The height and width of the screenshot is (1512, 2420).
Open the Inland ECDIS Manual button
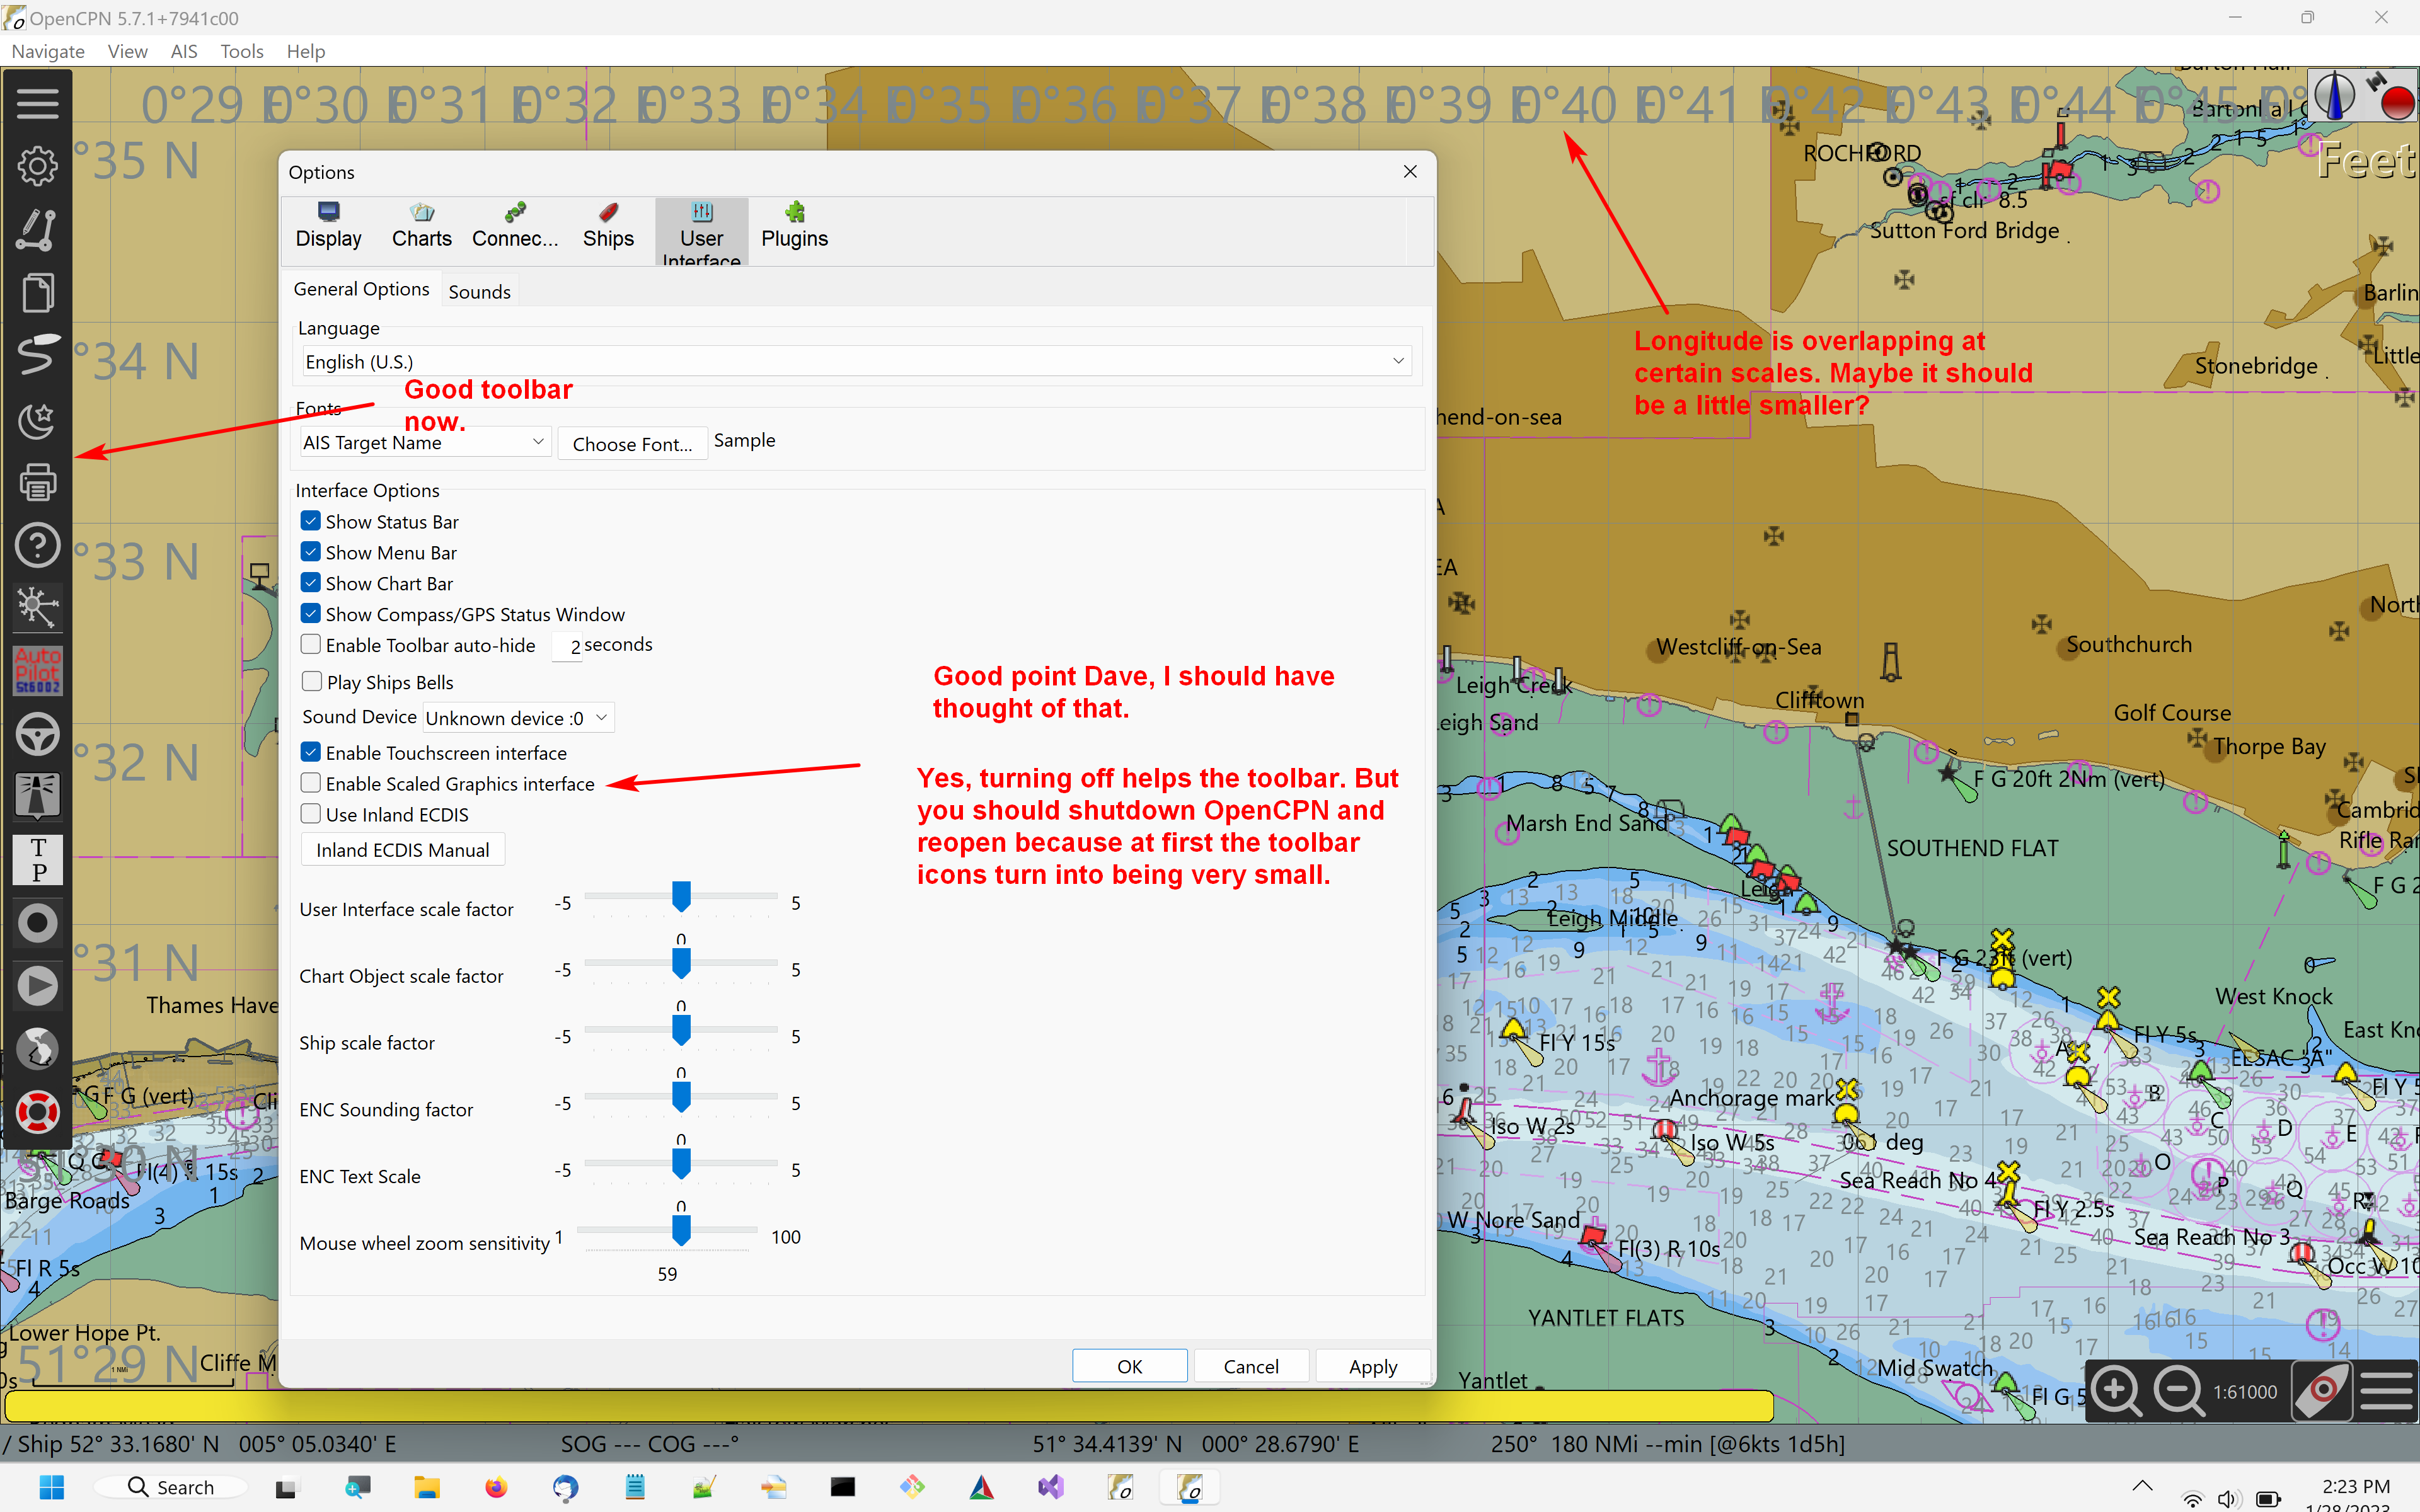402,850
